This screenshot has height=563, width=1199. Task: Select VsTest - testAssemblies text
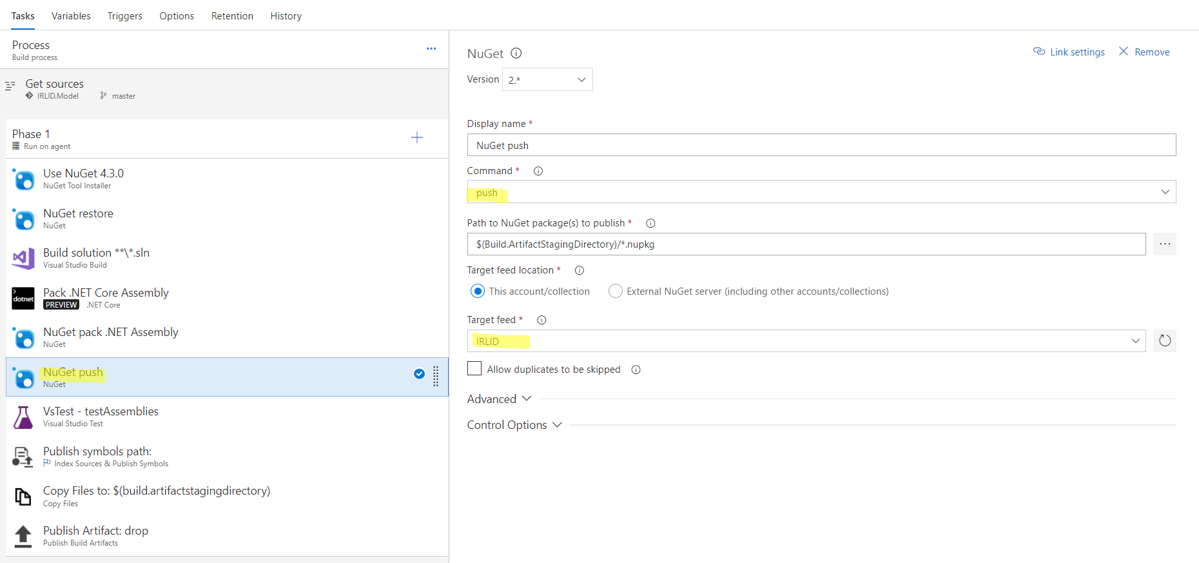(101, 412)
